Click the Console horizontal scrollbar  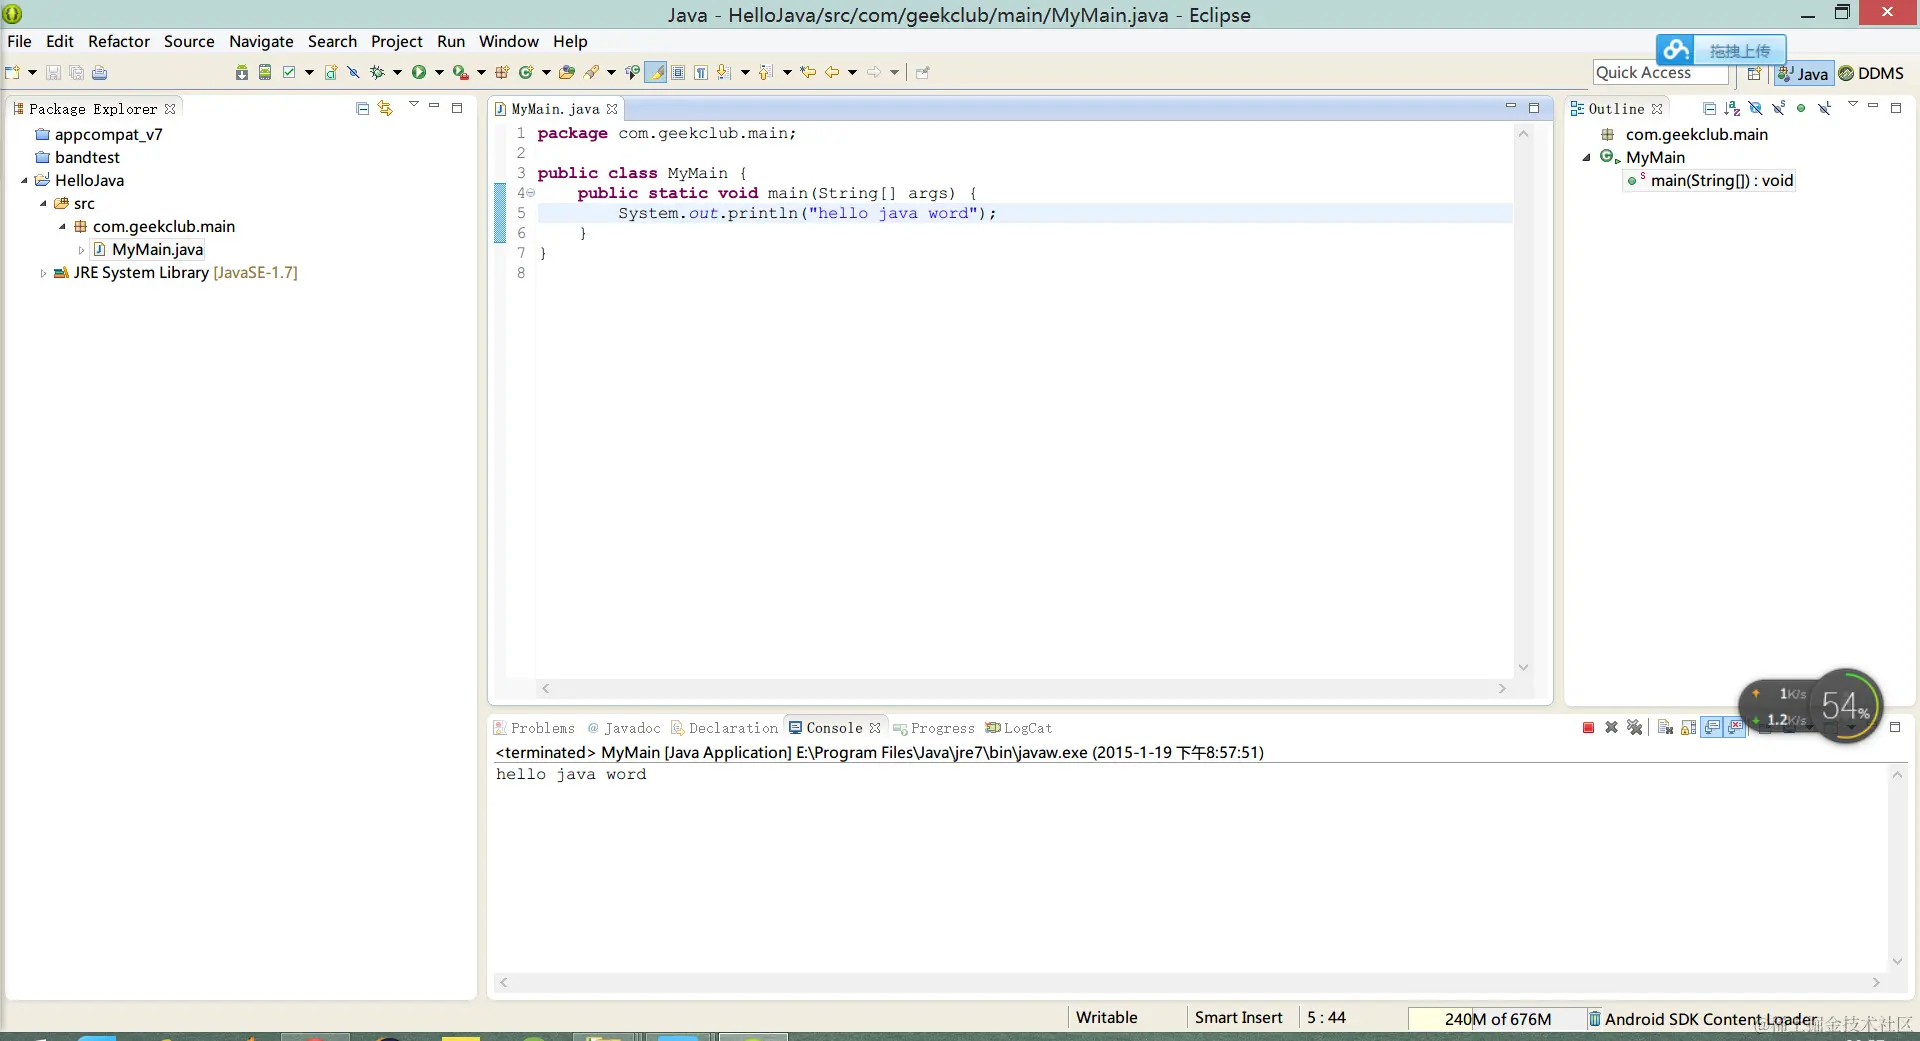(x=1190, y=982)
